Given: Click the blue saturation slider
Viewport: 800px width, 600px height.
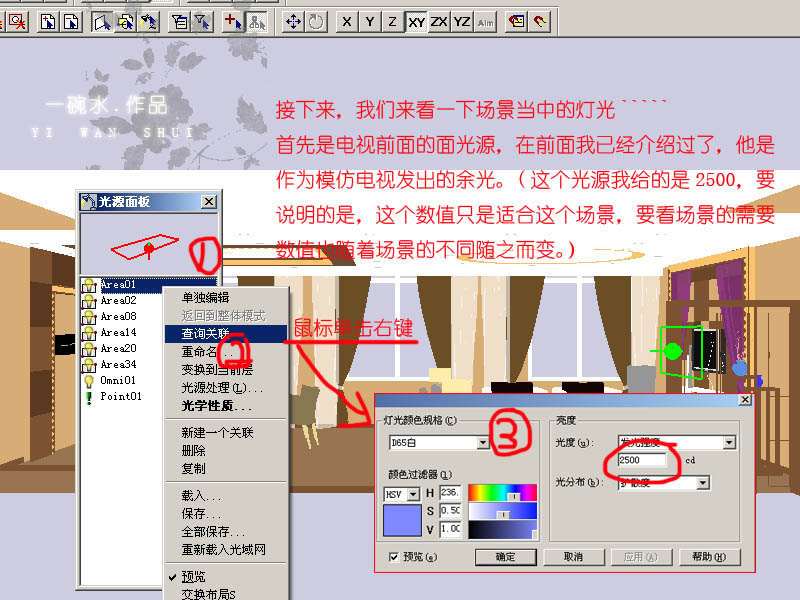Looking at the screenshot, I should point(503,511).
